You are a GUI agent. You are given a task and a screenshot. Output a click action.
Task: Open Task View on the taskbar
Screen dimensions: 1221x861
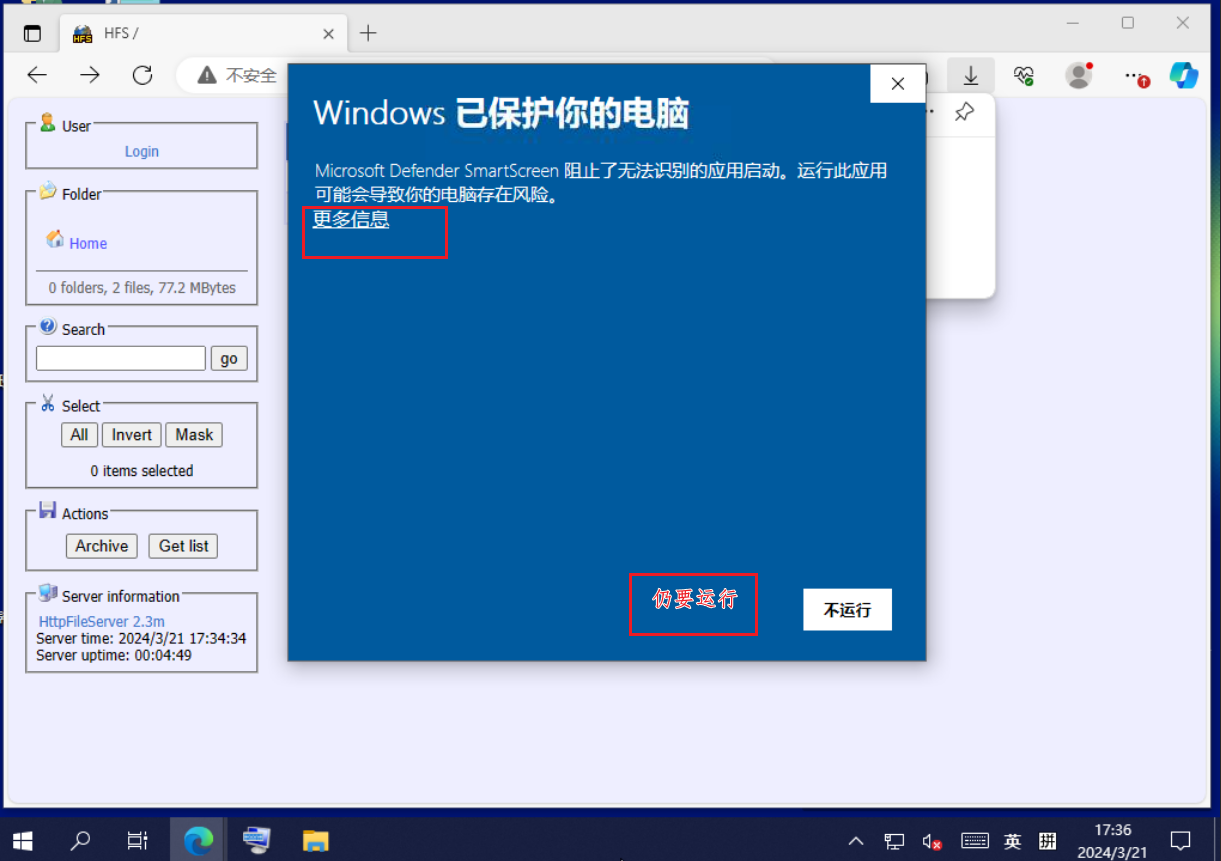(138, 841)
